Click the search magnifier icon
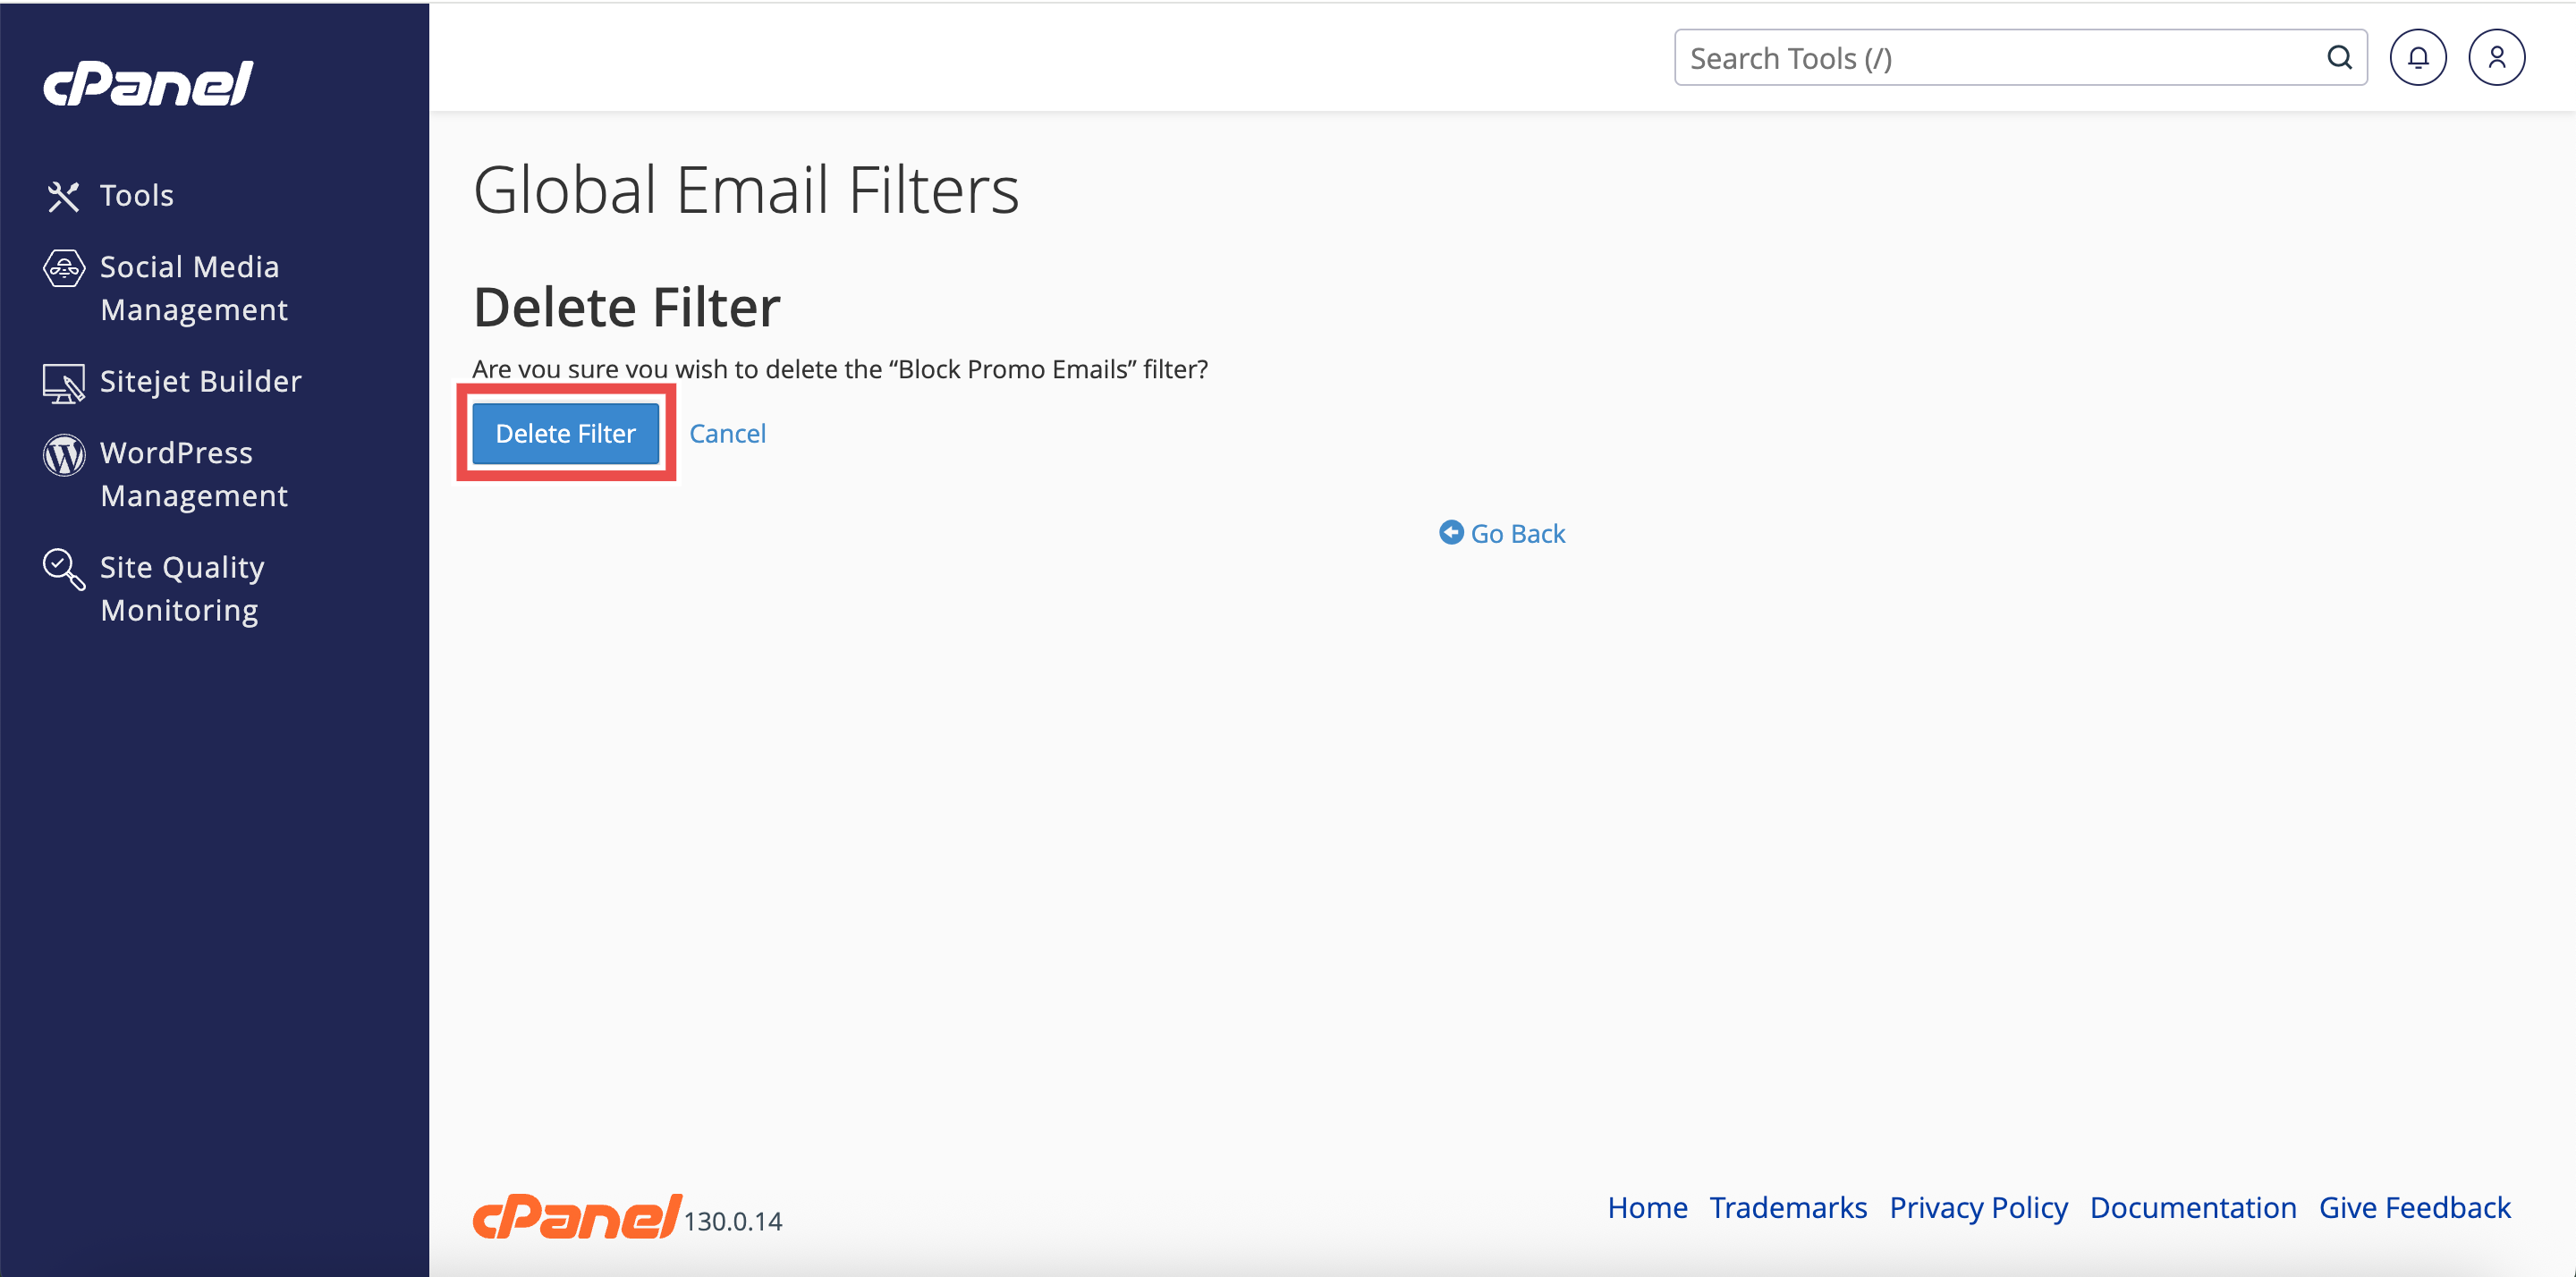The height and width of the screenshot is (1277, 2576). (2339, 58)
